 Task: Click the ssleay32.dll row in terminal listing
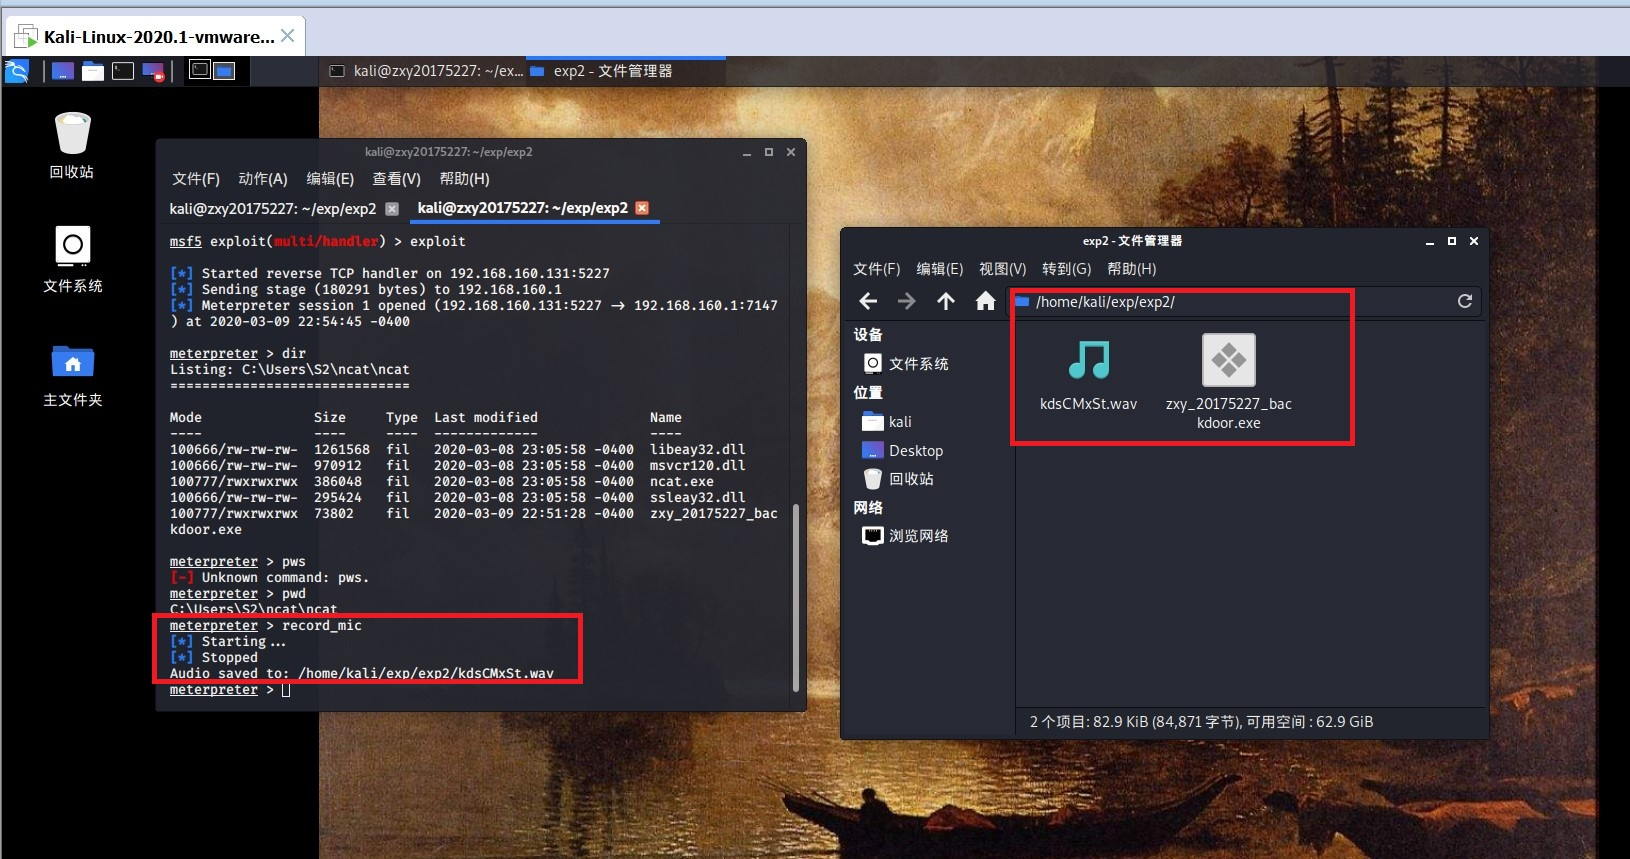click(x=458, y=497)
